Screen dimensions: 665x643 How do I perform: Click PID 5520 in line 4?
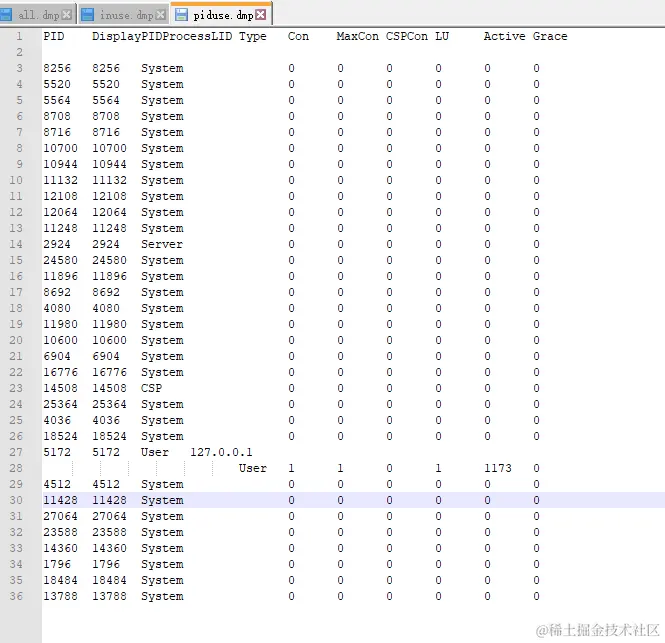57,84
